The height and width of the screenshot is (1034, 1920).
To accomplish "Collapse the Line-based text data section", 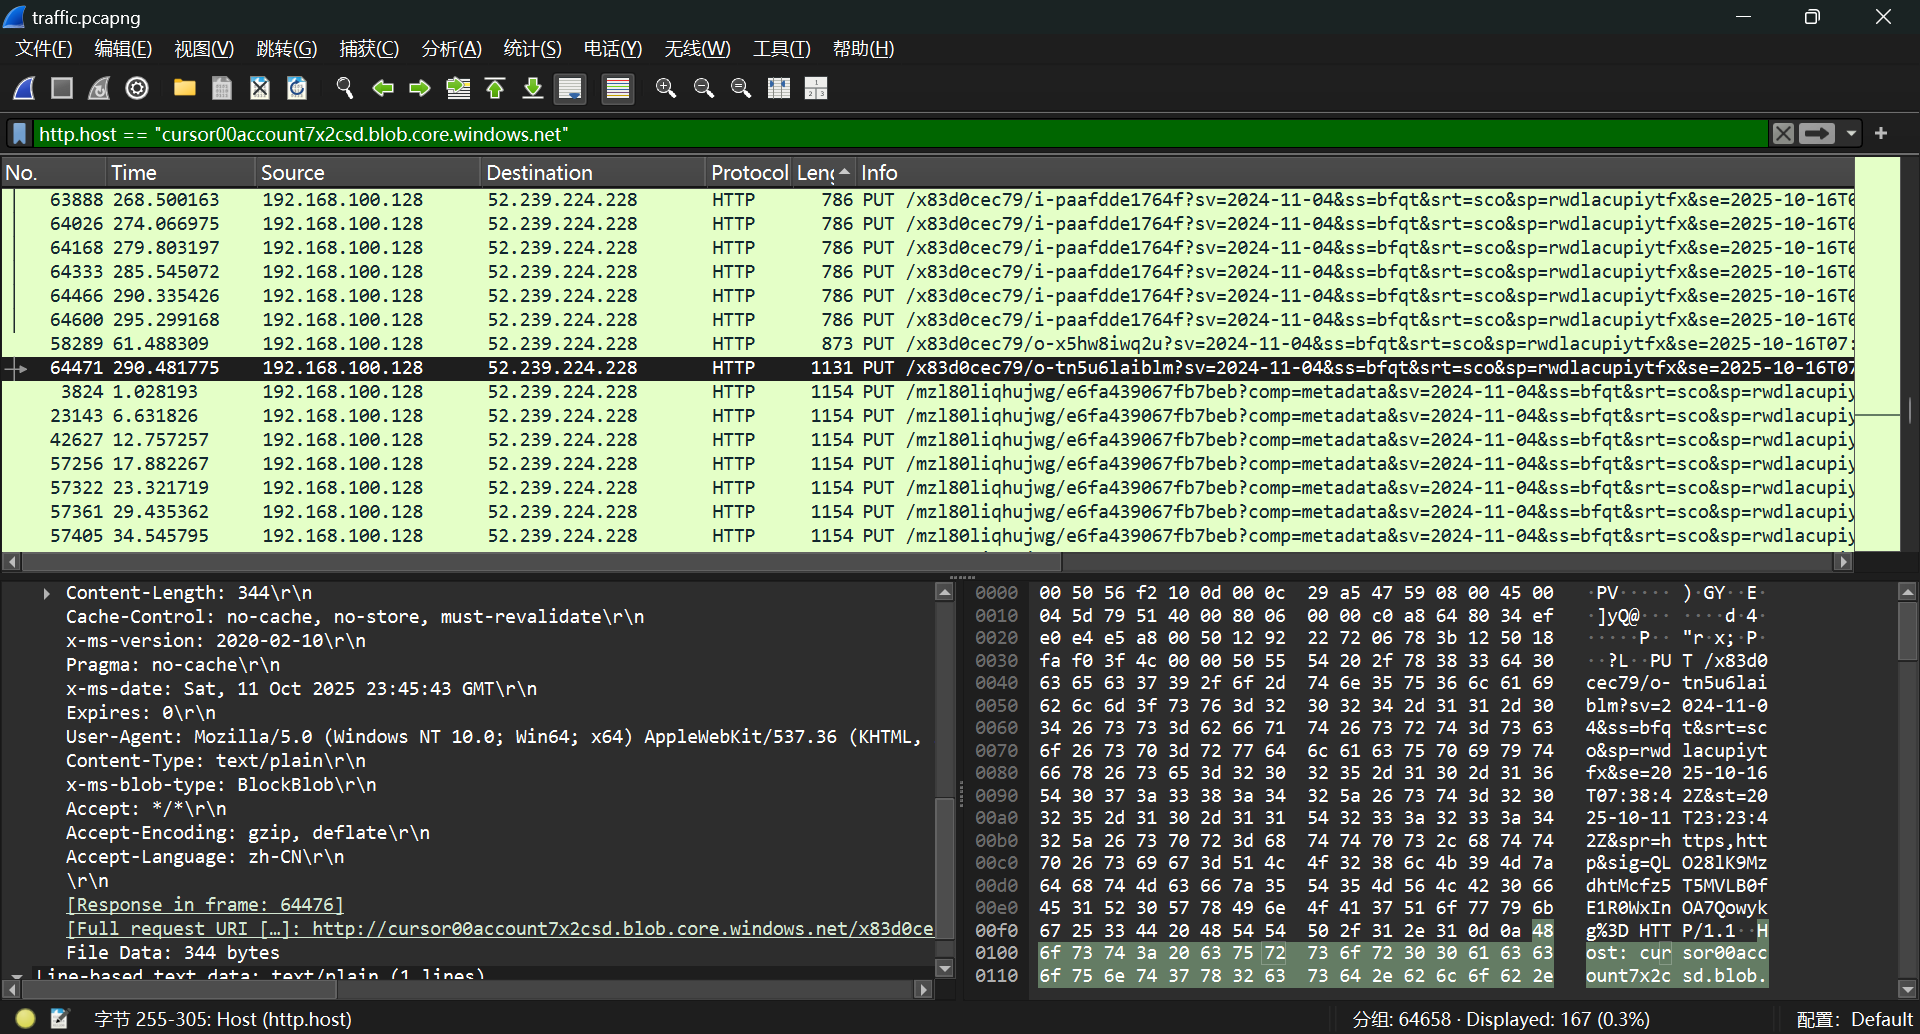I will [17, 975].
